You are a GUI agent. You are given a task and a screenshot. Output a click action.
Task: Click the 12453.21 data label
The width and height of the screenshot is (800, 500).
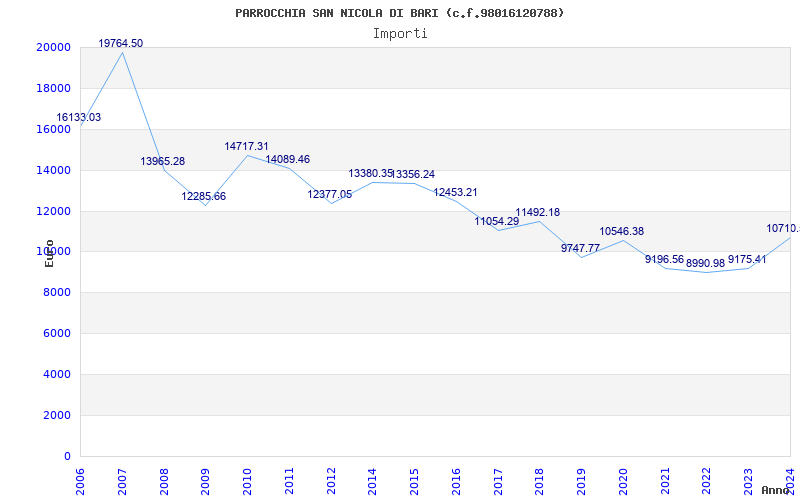click(x=456, y=192)
